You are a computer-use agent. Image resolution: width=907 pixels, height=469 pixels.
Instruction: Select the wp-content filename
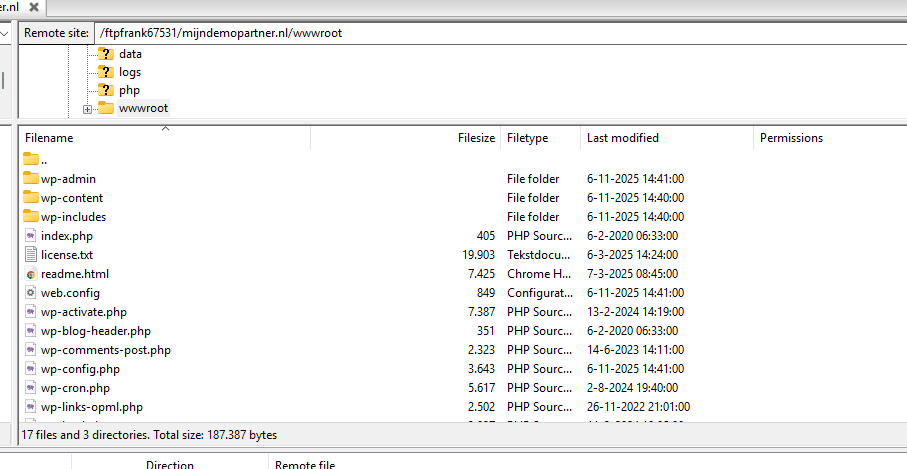72,198
